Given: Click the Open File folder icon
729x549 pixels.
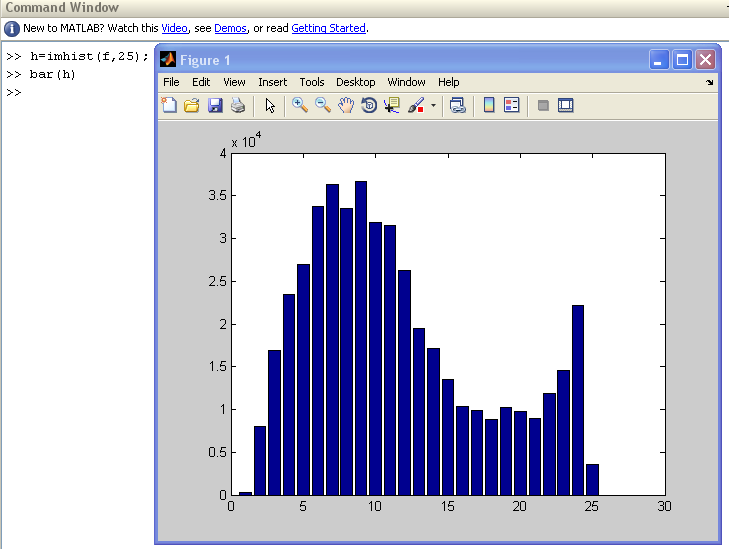Looking at the screenshot, I should pyautogui.click(x=192, y=106).
